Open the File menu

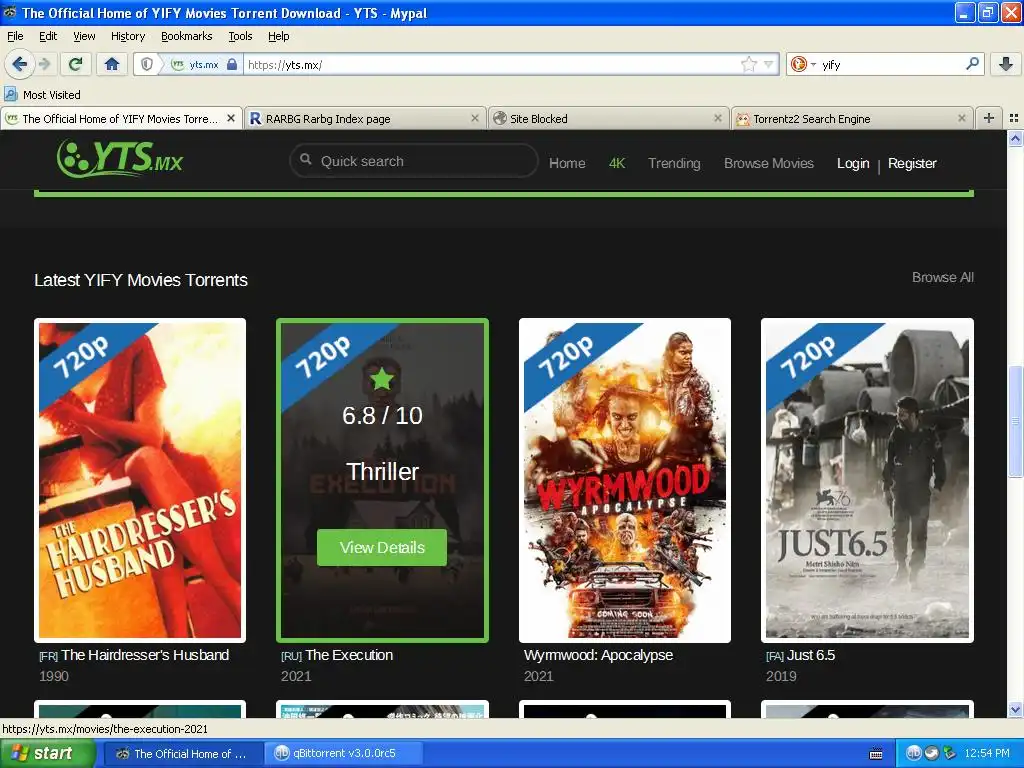click(x=15, y=36)
